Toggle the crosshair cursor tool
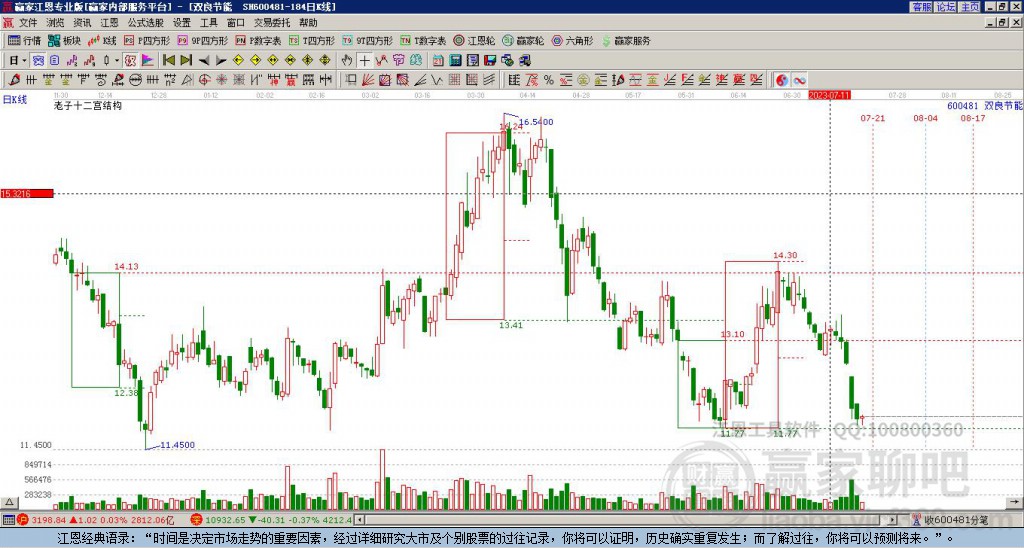This screenshot has width=1024, height=548. coord(364,61)
